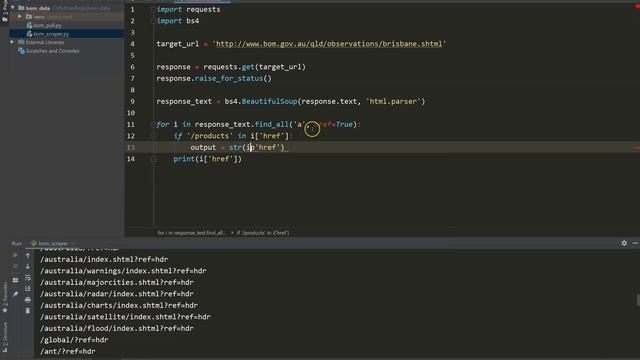Click the Scratches and Consoles icon
640x360 pixels.
22,51
